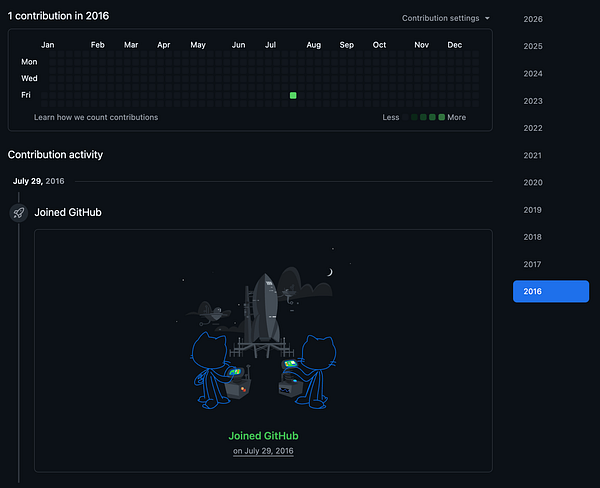Click the July 29, 2016 timeline date
The height and width of the screenshot is (488, 600).
[39, 181]
